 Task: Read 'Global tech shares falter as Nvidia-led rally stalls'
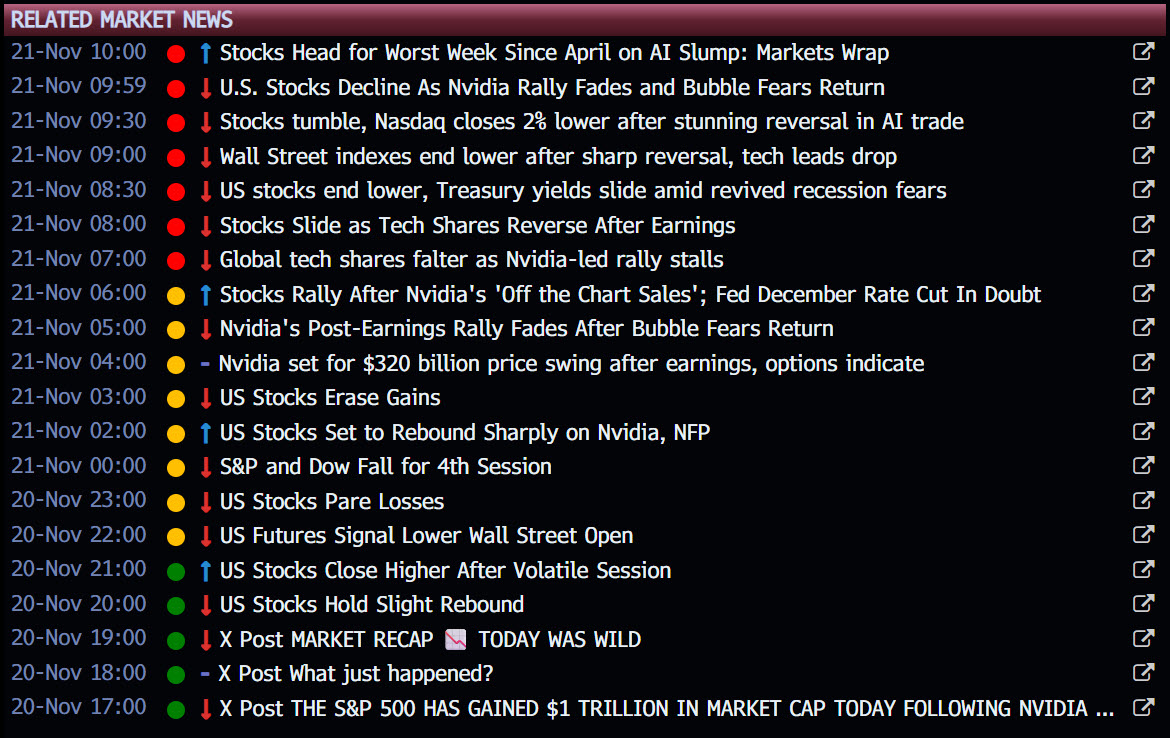tap(471, 260)
